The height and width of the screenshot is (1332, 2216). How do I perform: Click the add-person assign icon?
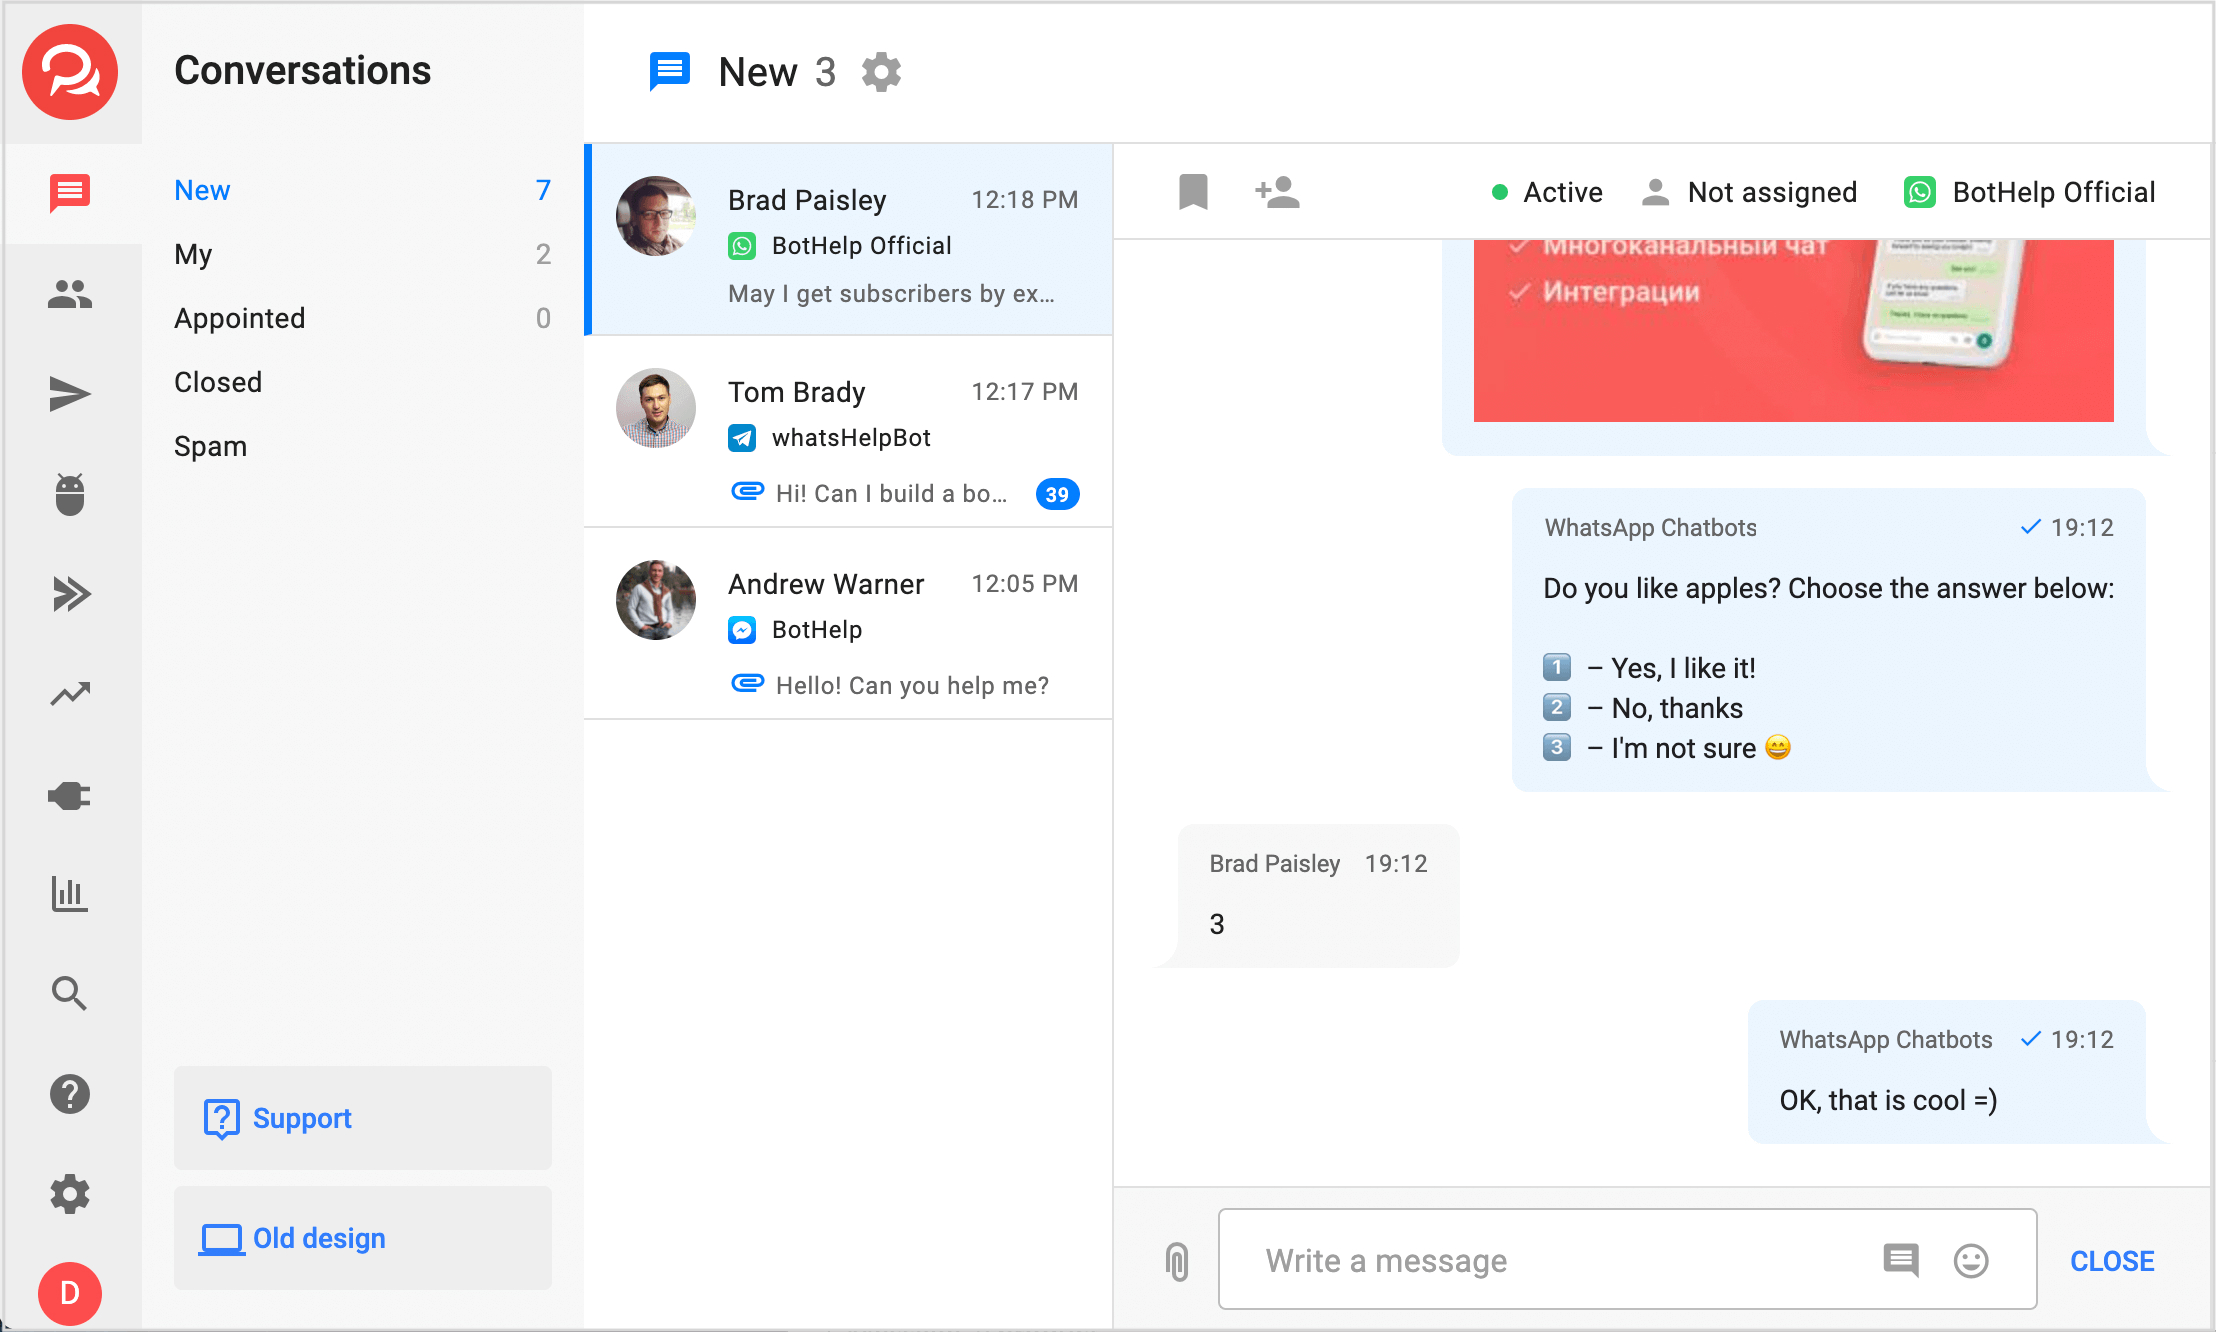point(1277,191)
